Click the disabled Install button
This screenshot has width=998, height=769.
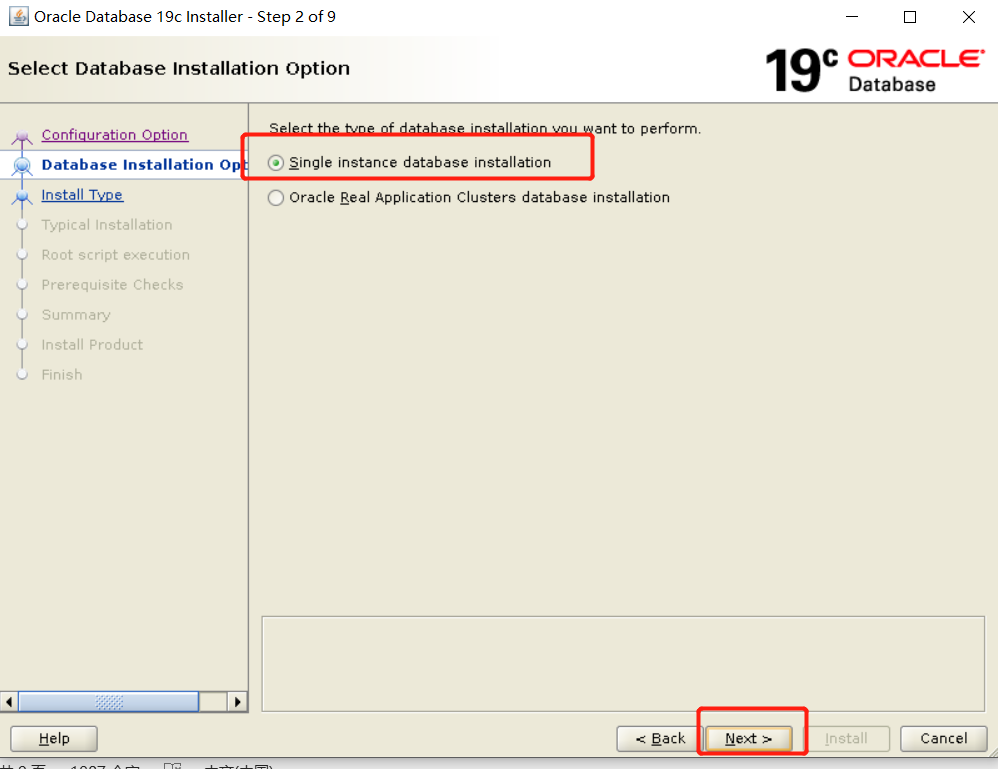(x=846, y=738)
